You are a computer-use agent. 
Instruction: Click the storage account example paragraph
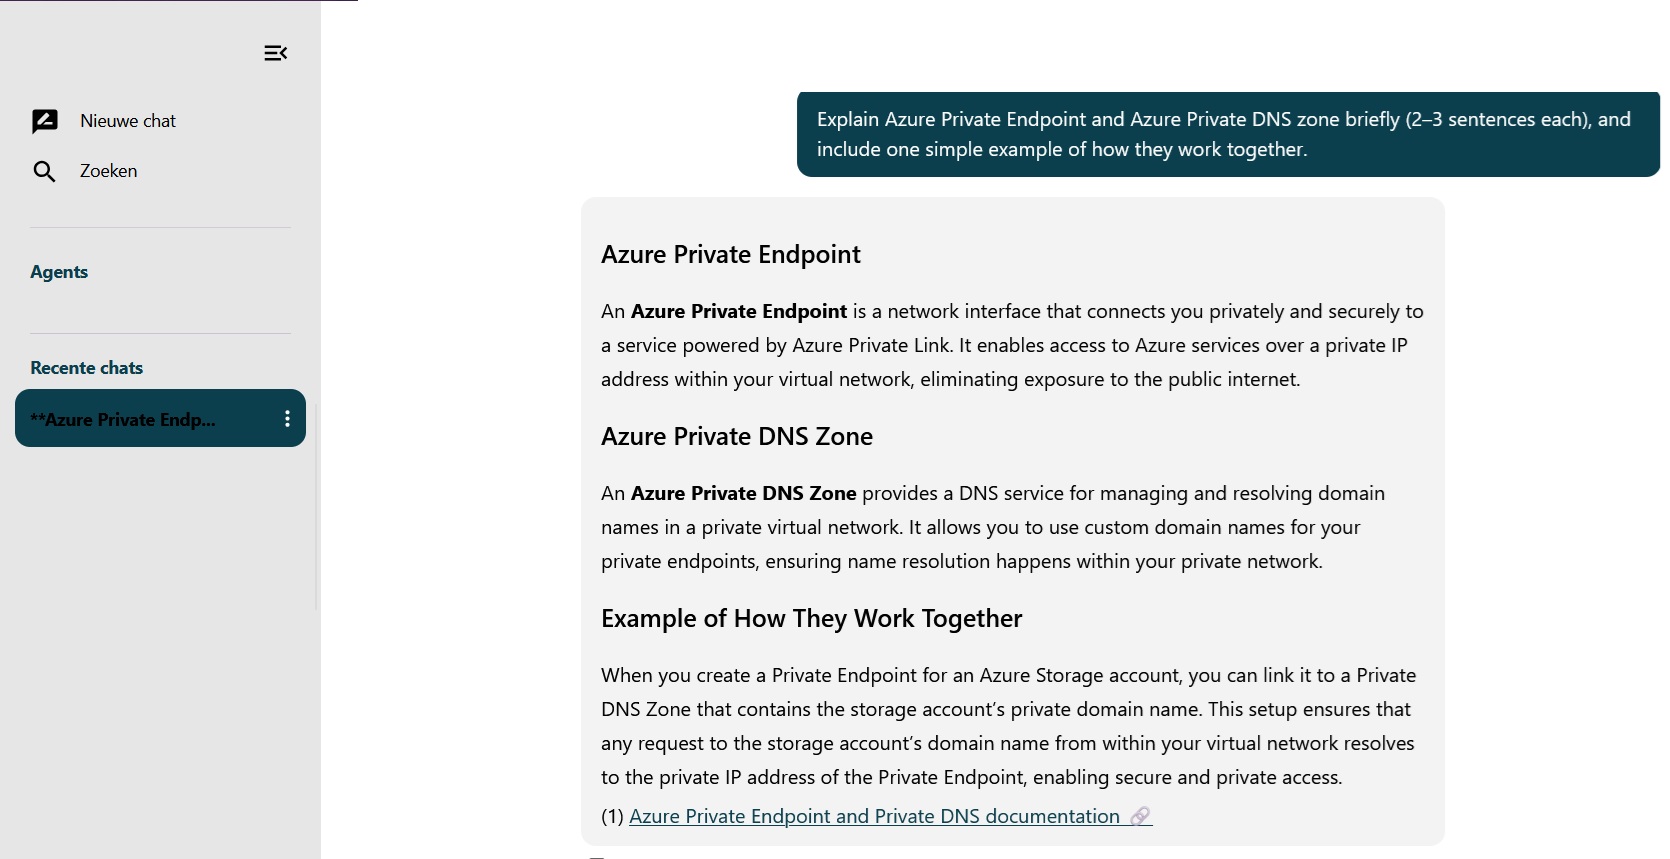coord(1008,726)
